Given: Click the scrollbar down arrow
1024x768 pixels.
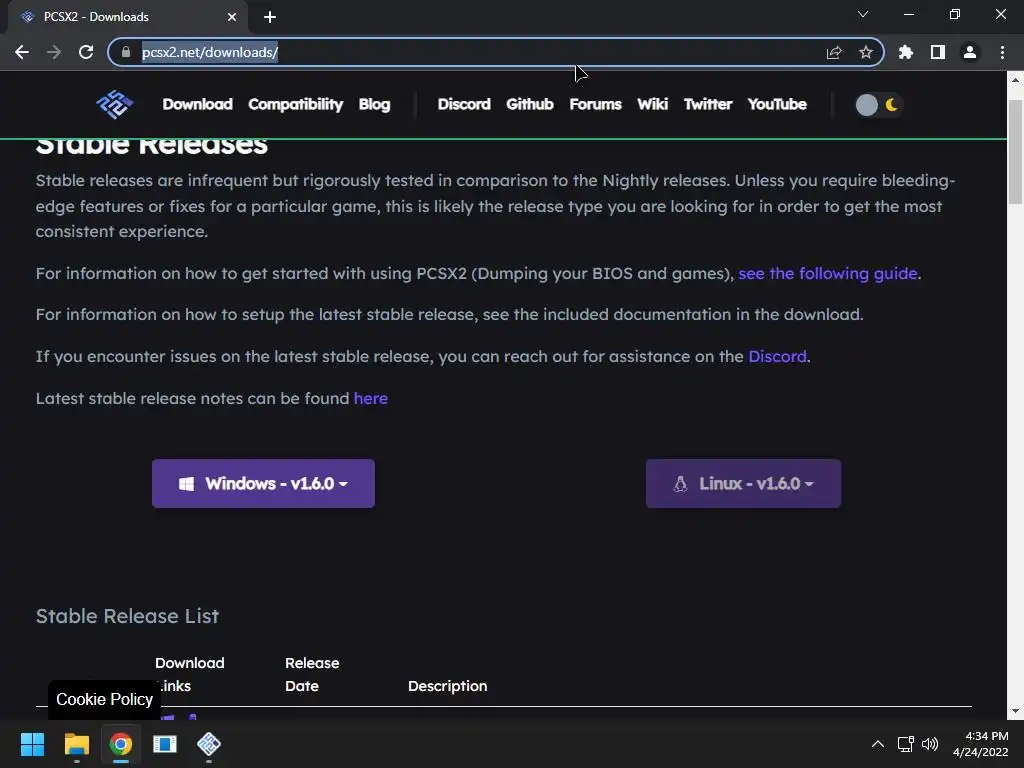Looking at the screenshot, I should (1015, 711).
